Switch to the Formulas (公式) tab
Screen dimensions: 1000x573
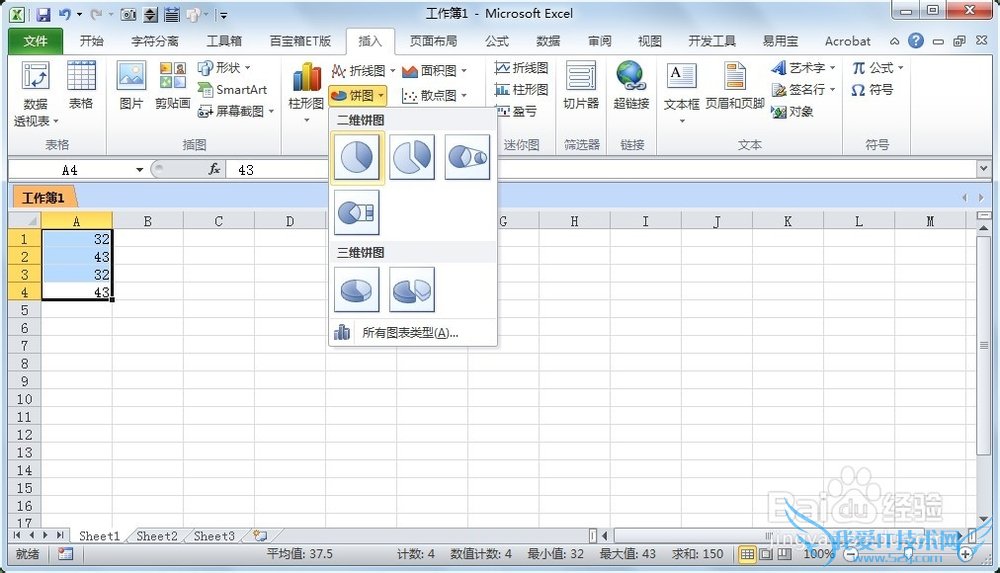point(497,41)
